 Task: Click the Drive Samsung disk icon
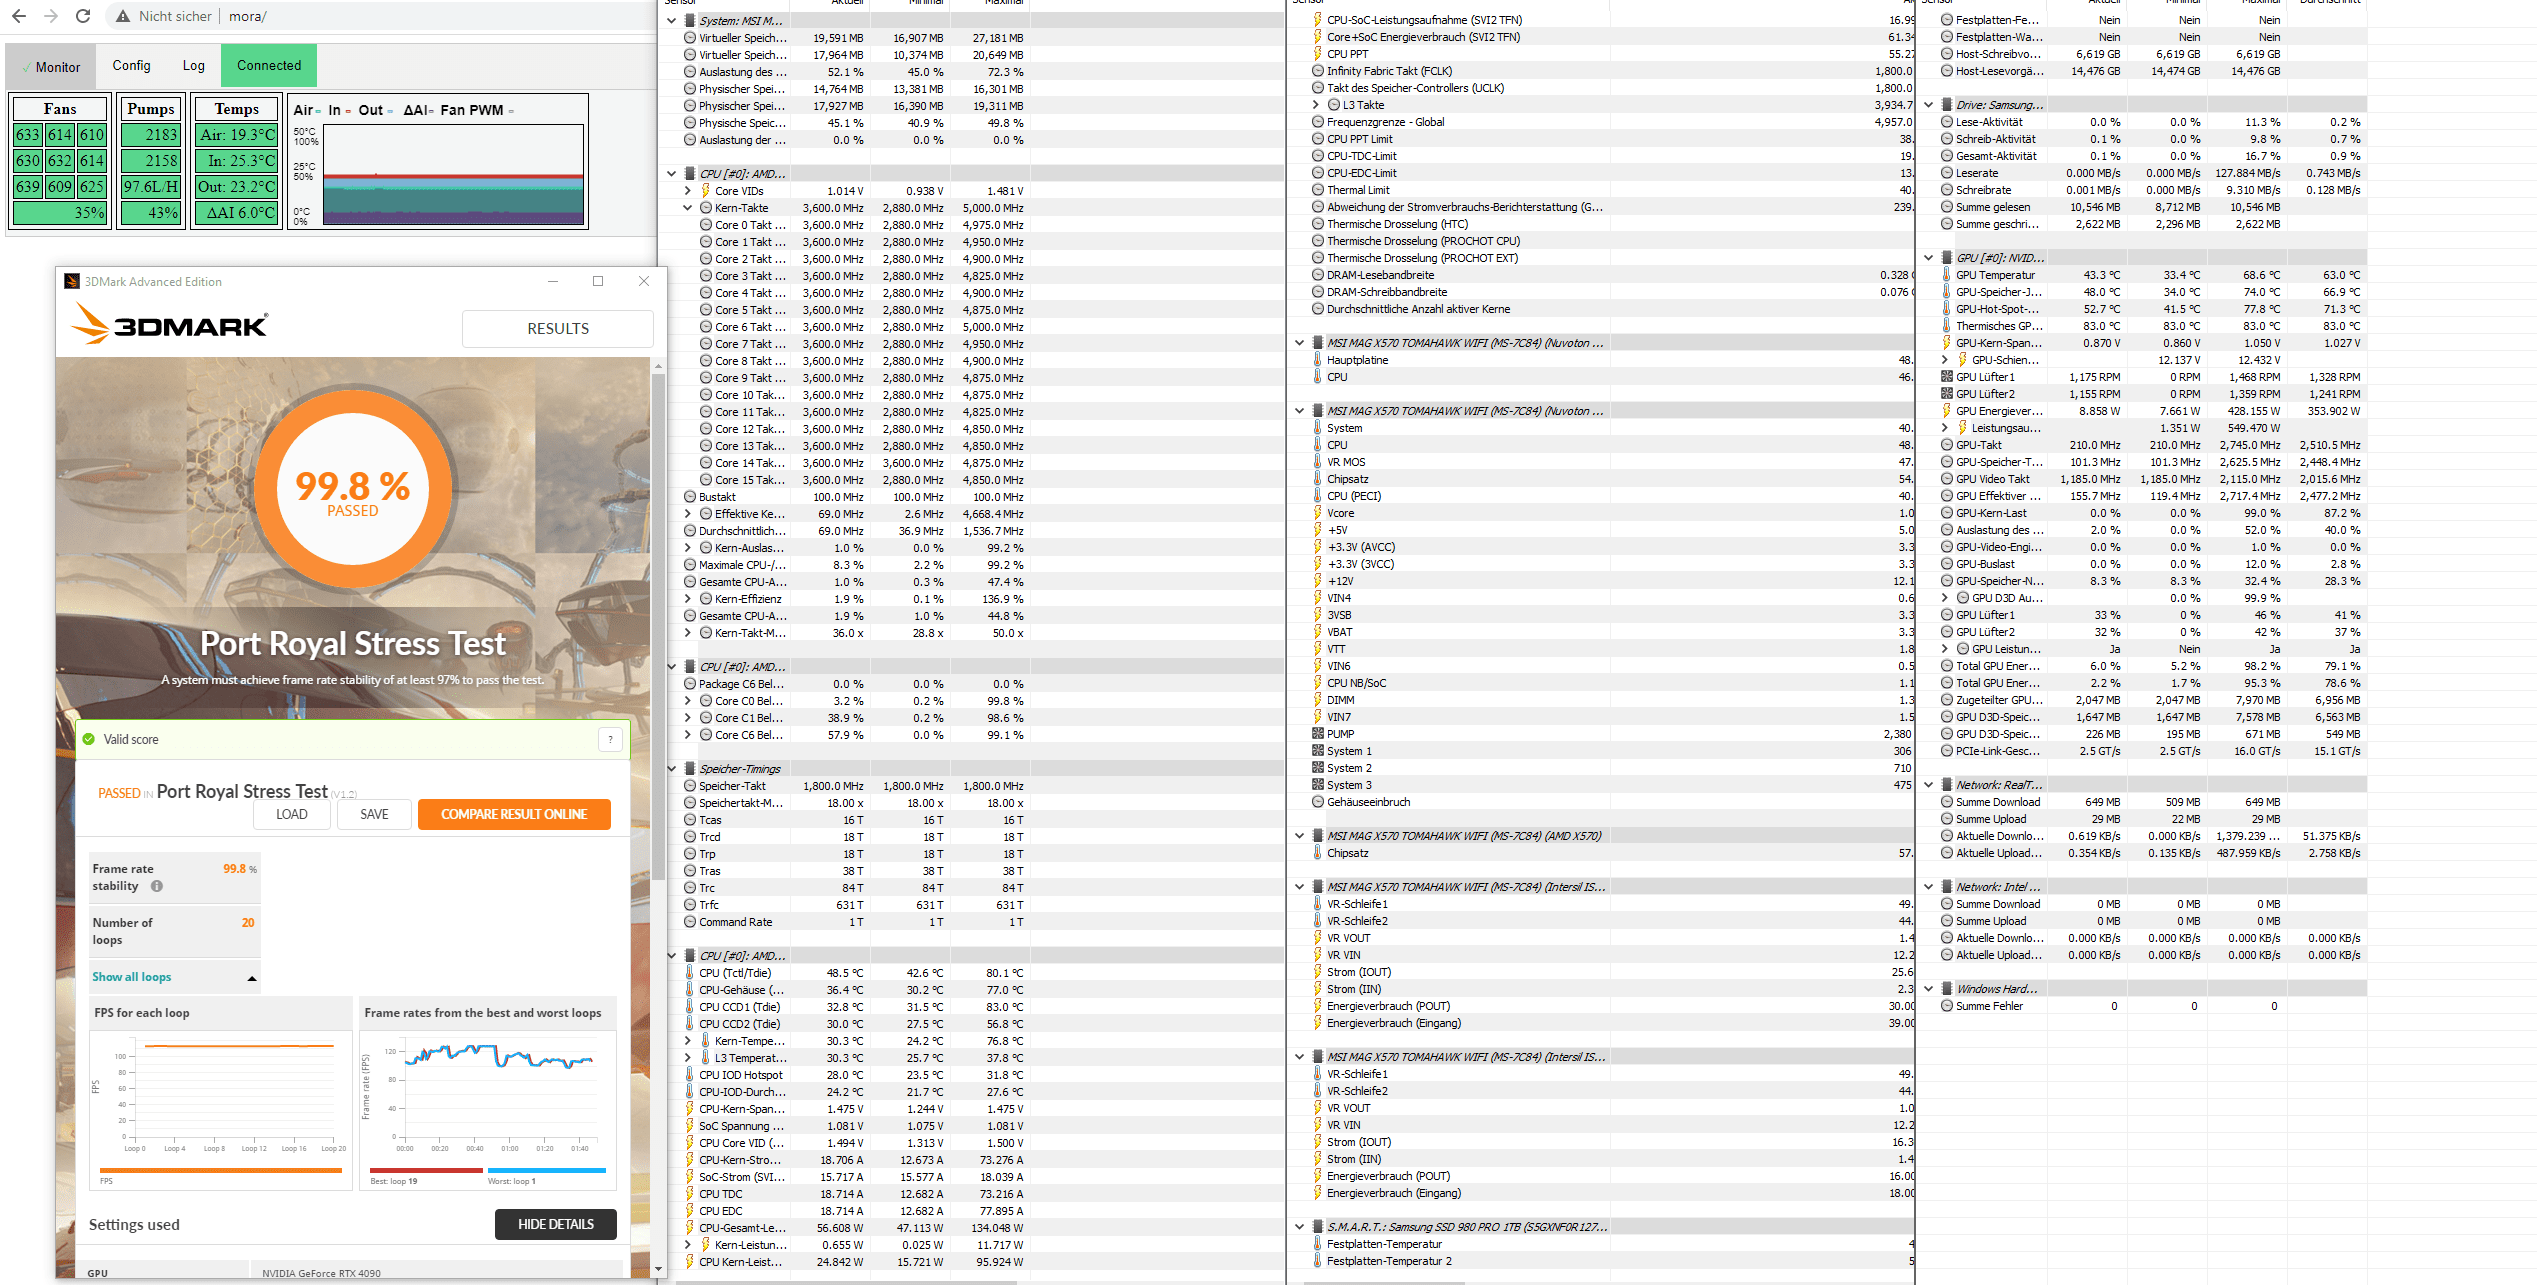[x=1947, y=105]
